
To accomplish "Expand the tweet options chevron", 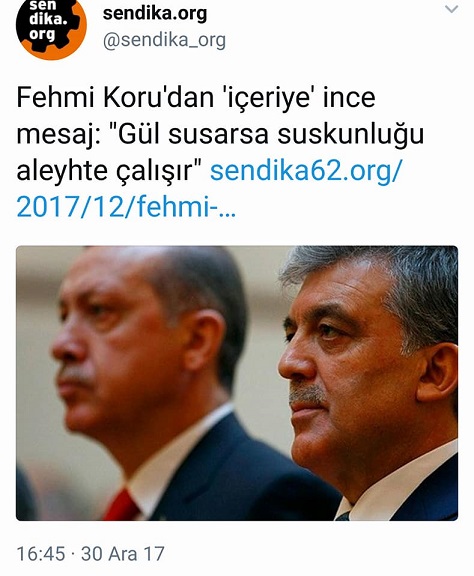I will (x=452, y=9).
